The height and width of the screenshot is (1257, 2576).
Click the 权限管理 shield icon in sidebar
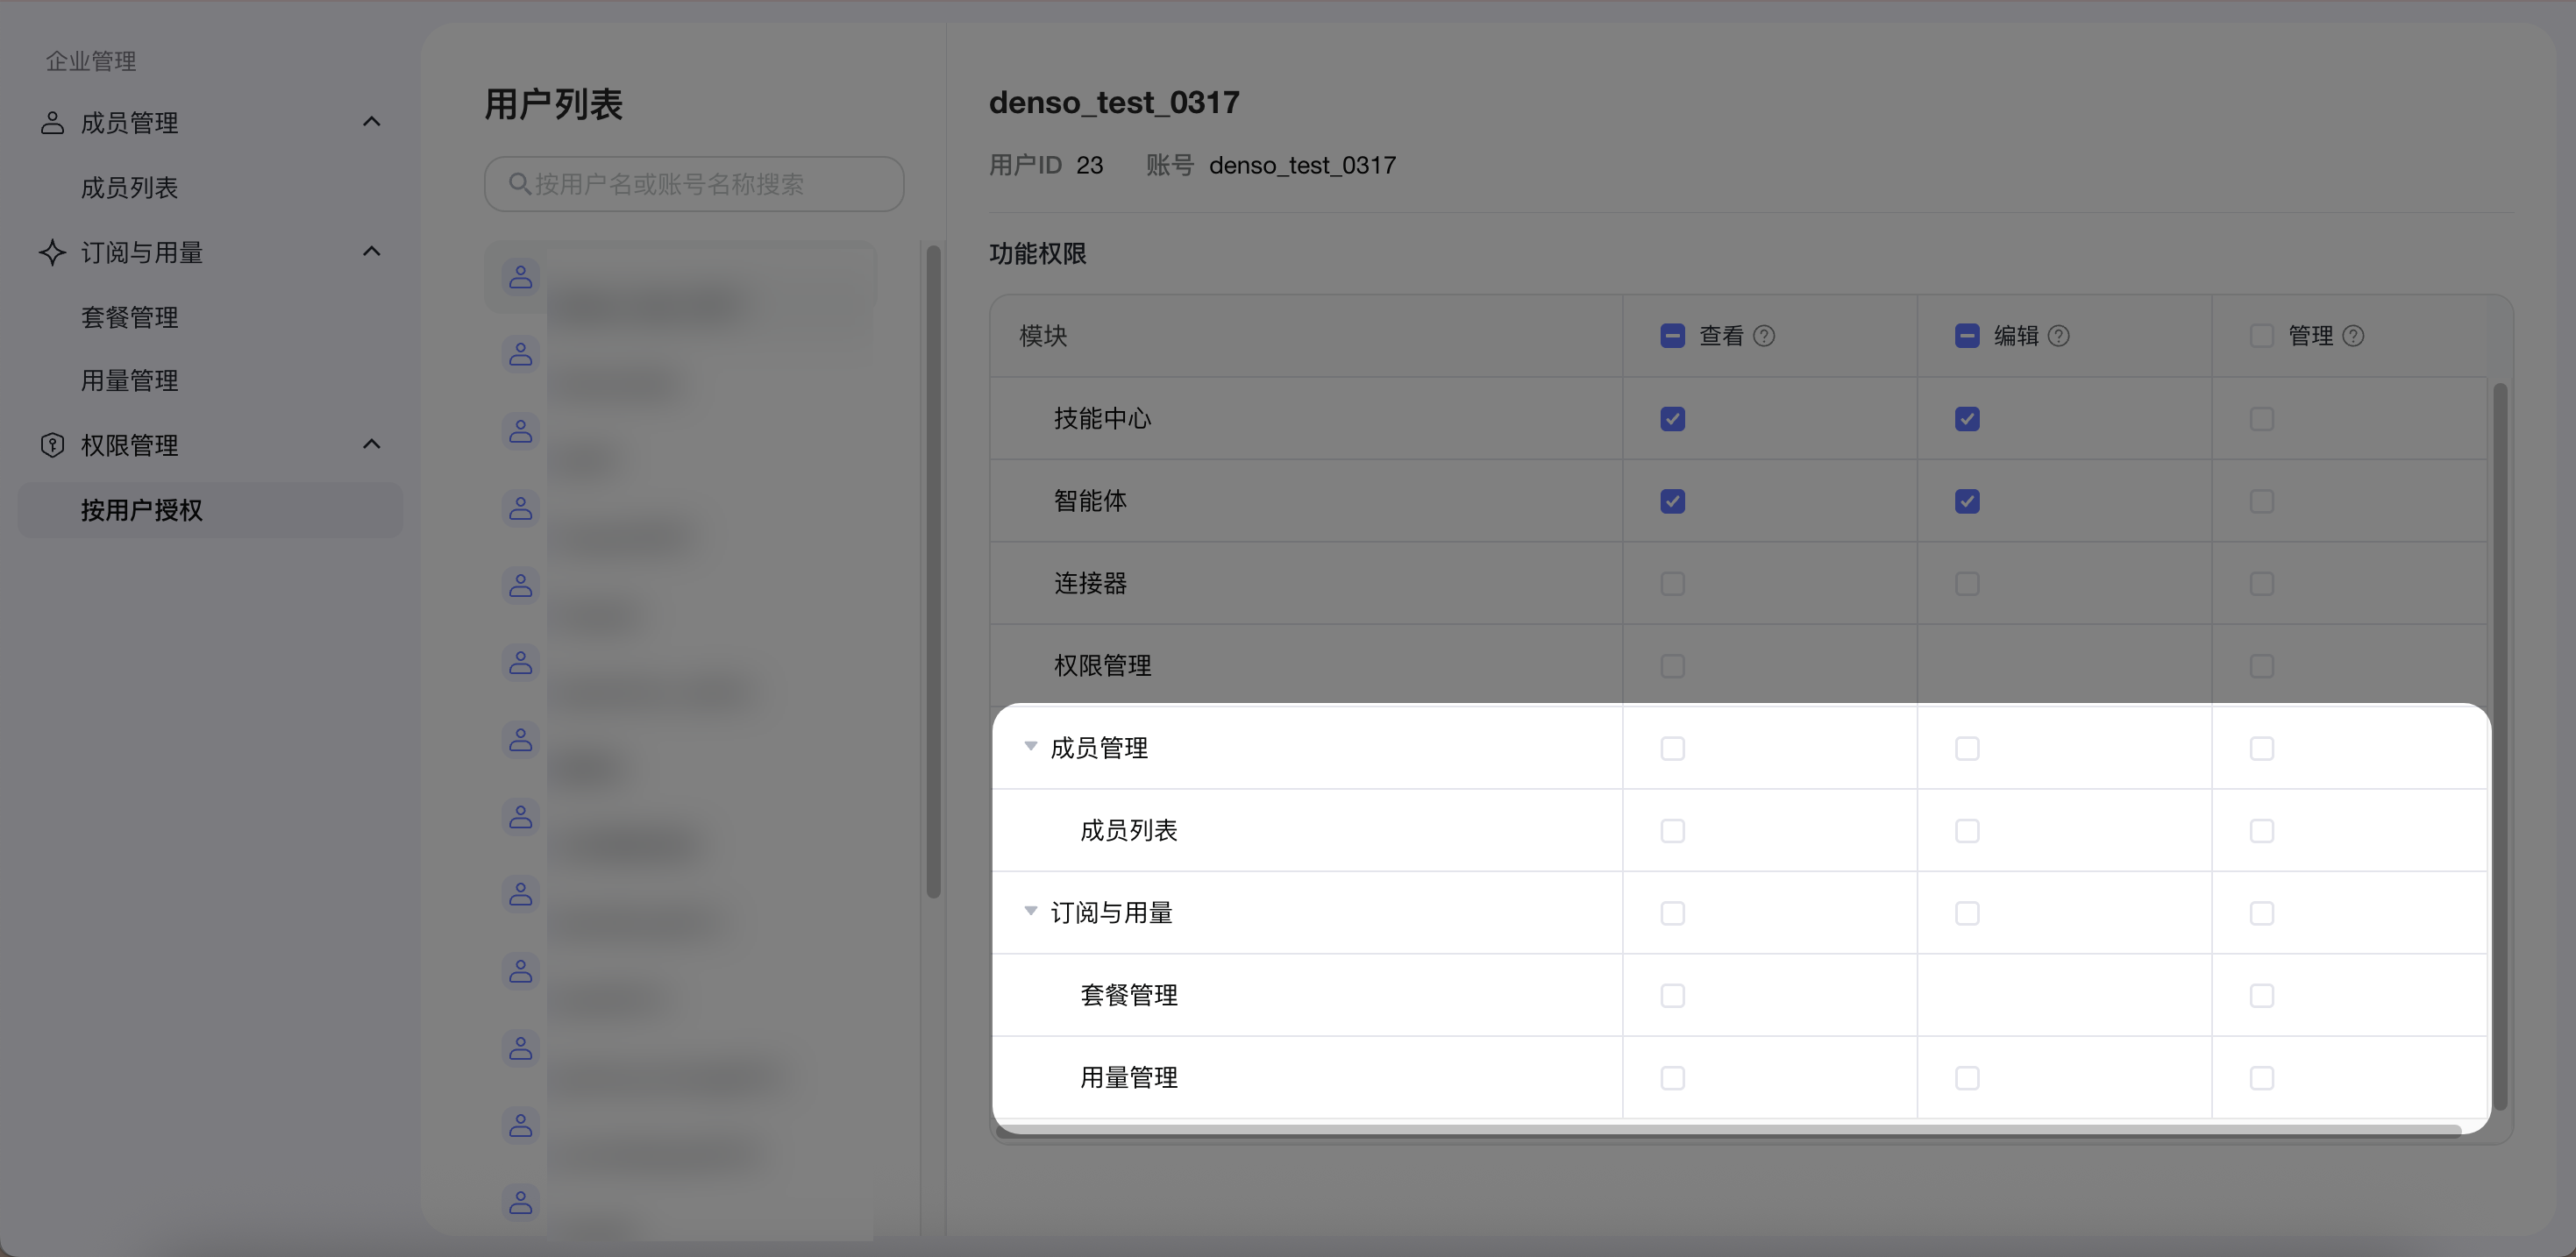(52, 445)
